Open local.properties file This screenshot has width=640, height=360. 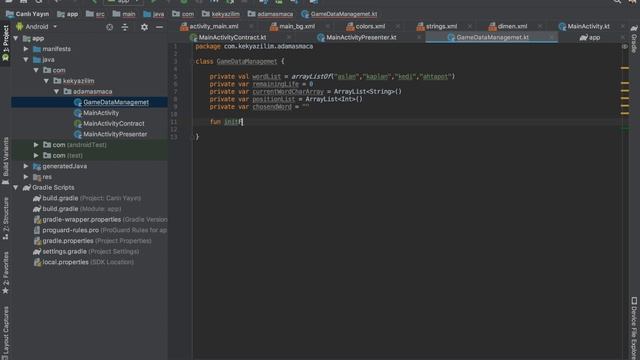[x=84, y=262]
